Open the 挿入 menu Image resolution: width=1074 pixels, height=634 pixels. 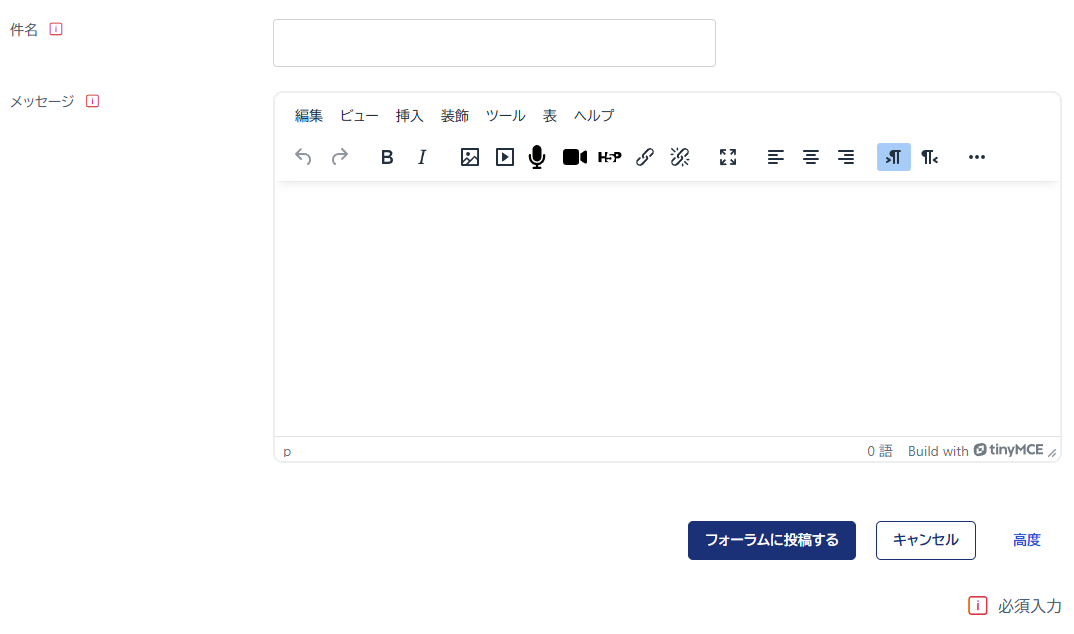tap(409, 115)
